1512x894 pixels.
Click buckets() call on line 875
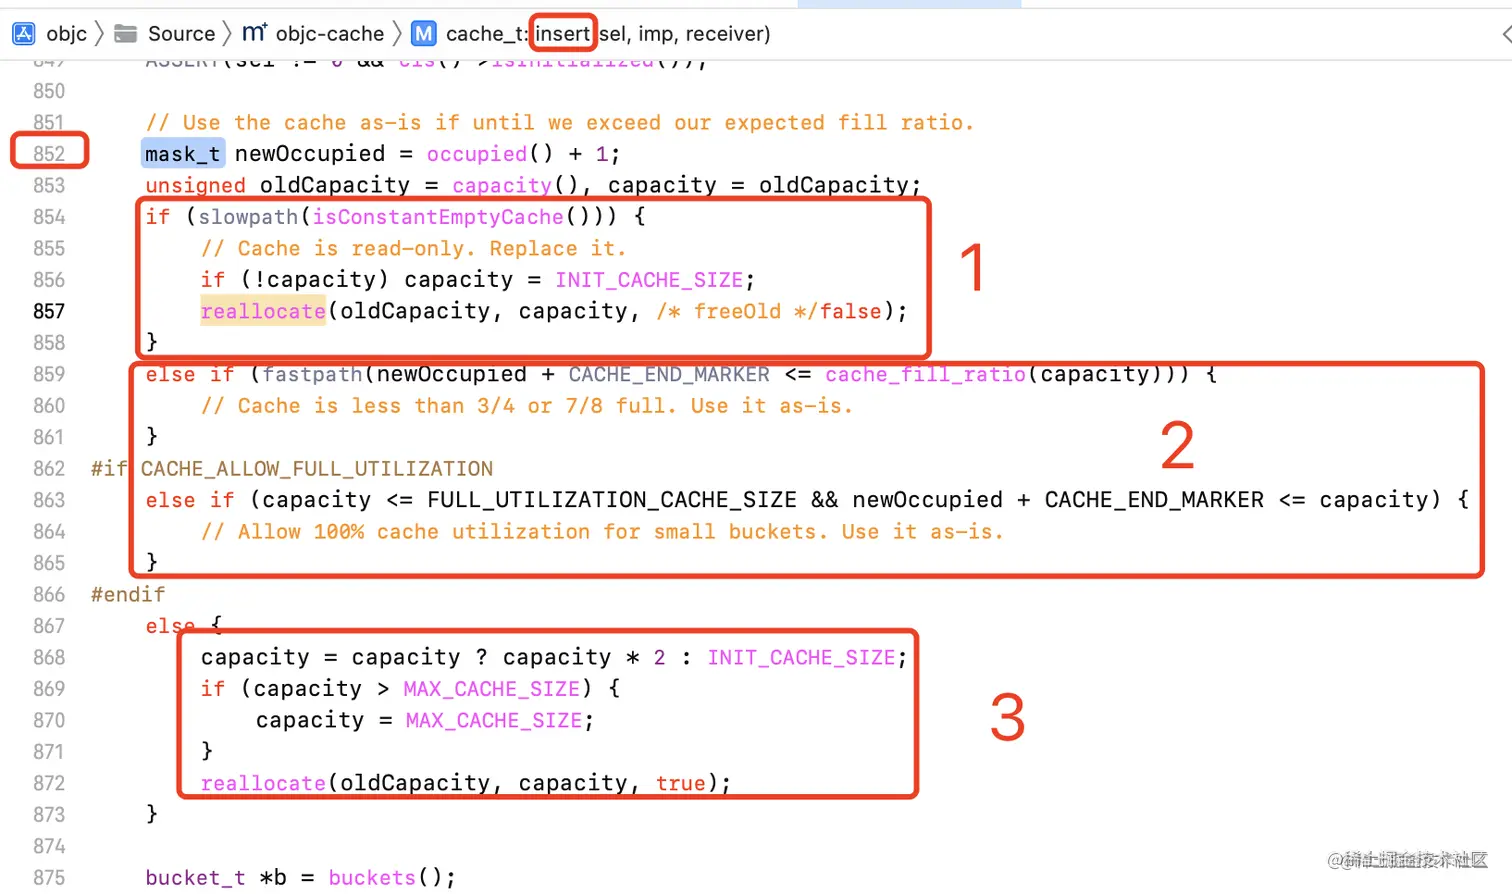point(384,878)
